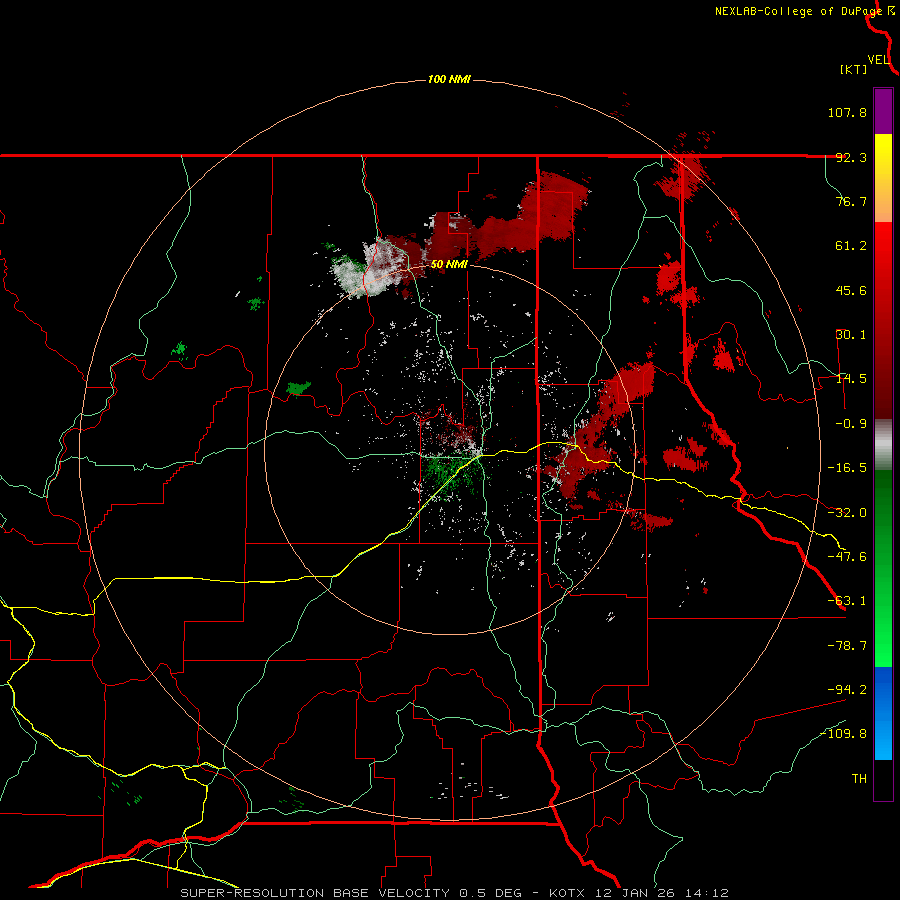Click the KOTX station identifier
The width and height of the screenshot is (900, 900).
click(567, 893)
